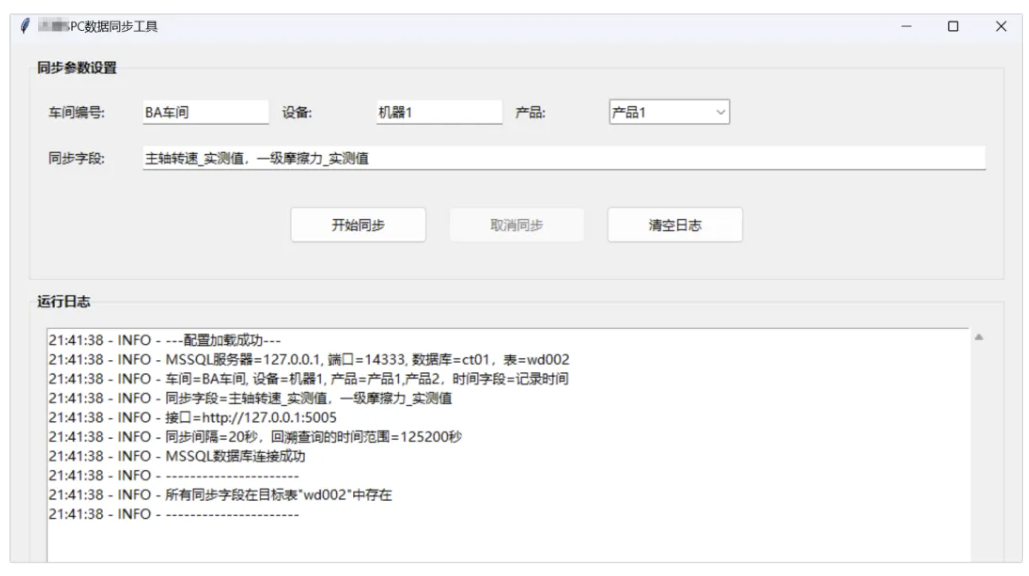
Task: Click the 运行日志 section heading
Action: [63, 300]
